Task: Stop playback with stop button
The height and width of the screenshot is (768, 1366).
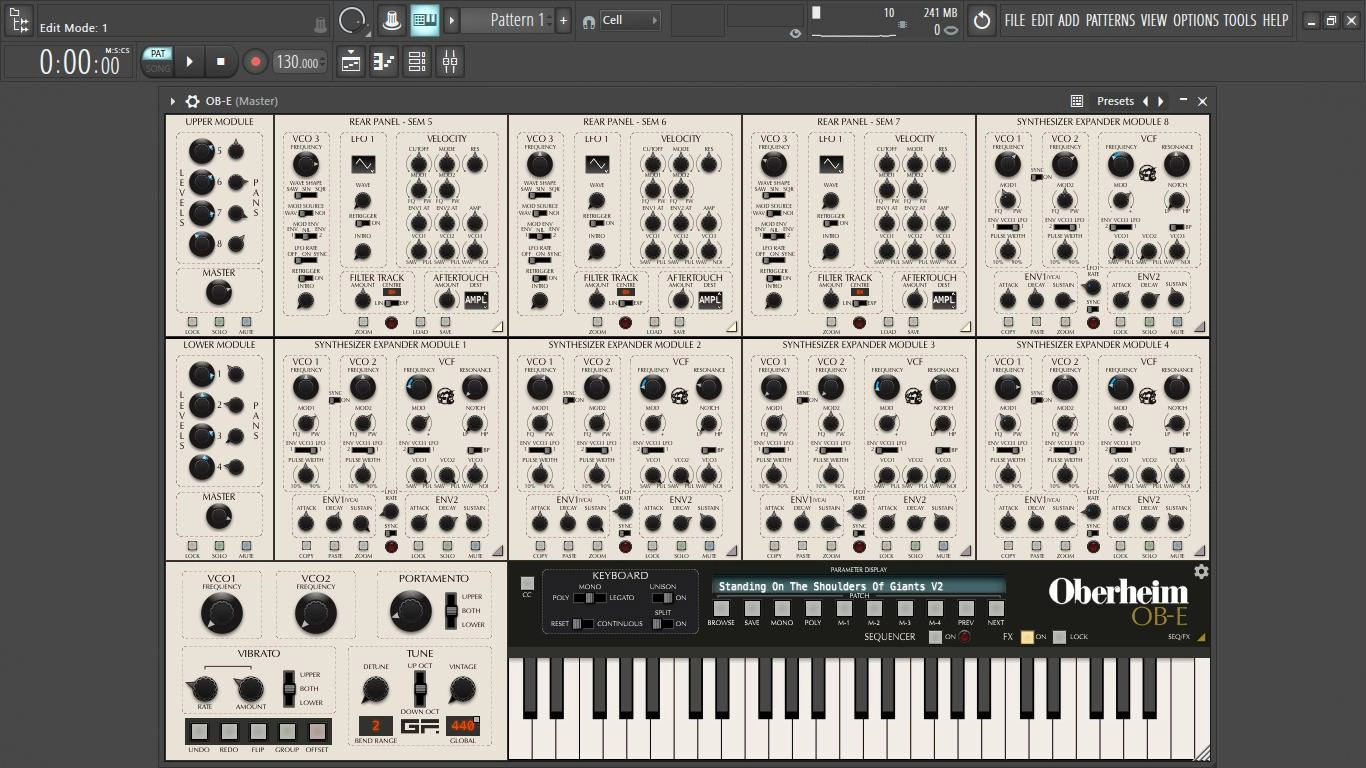Action: pos(221,61)
